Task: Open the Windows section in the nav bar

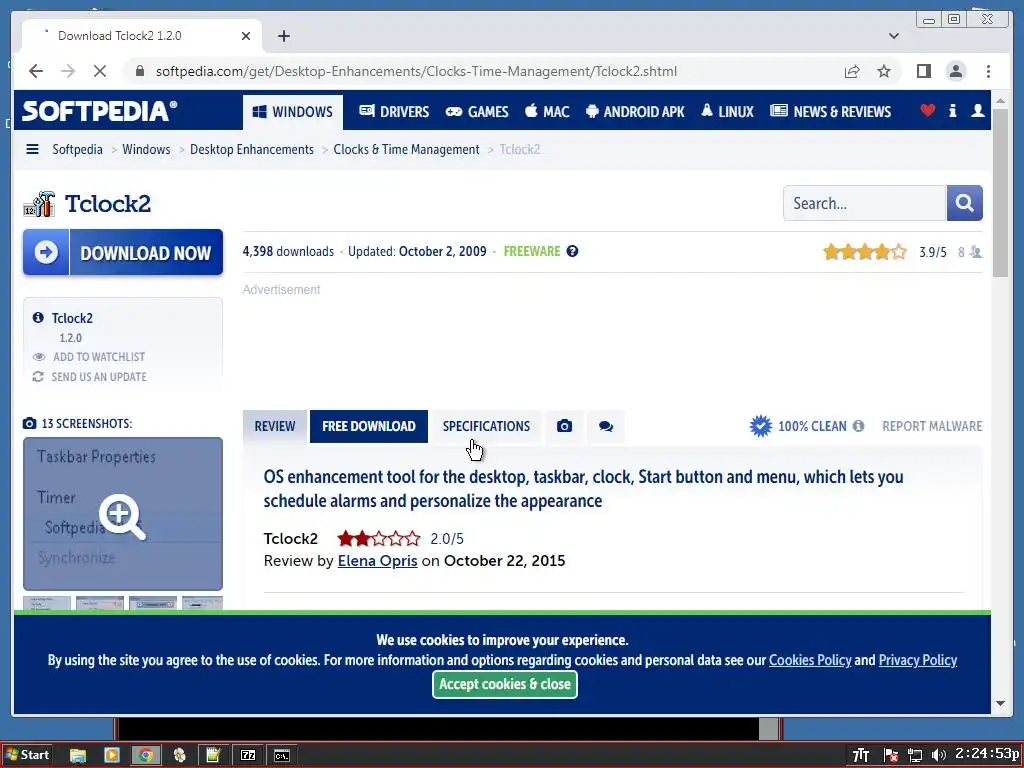Action: click(x=293, y=112)
